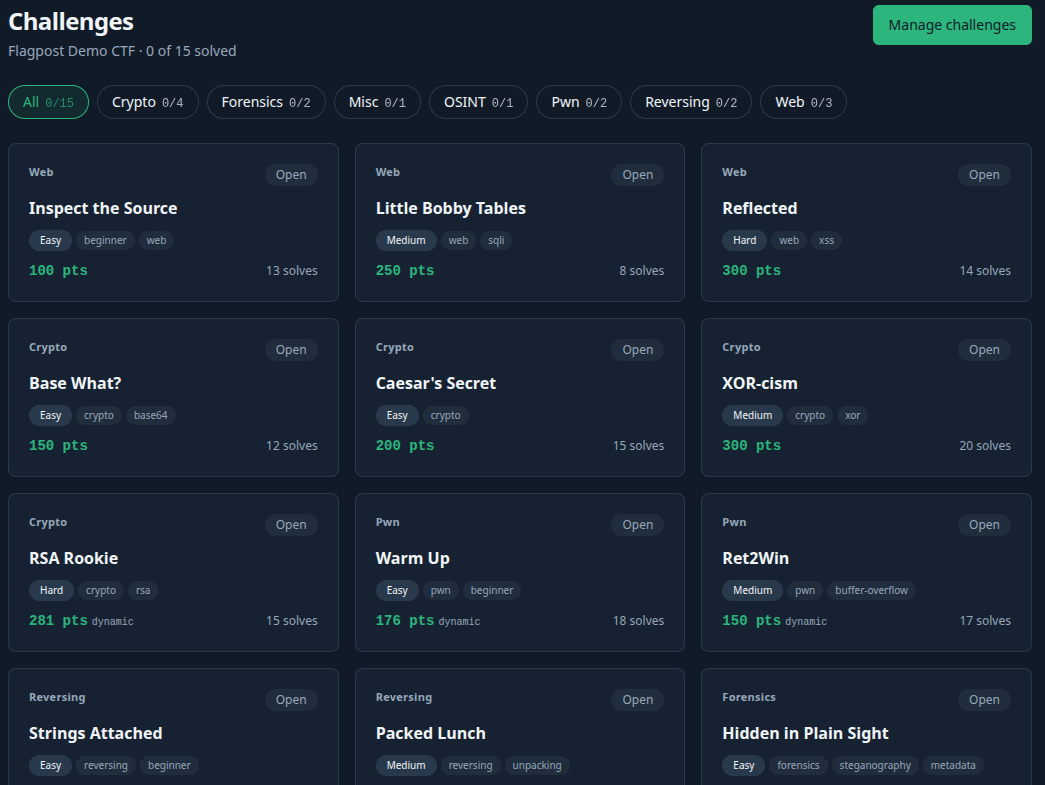Click the crypto tag on Caesar's Secret
The height and width of the screenshot is (785, 1045).
[x=445, y=415]
